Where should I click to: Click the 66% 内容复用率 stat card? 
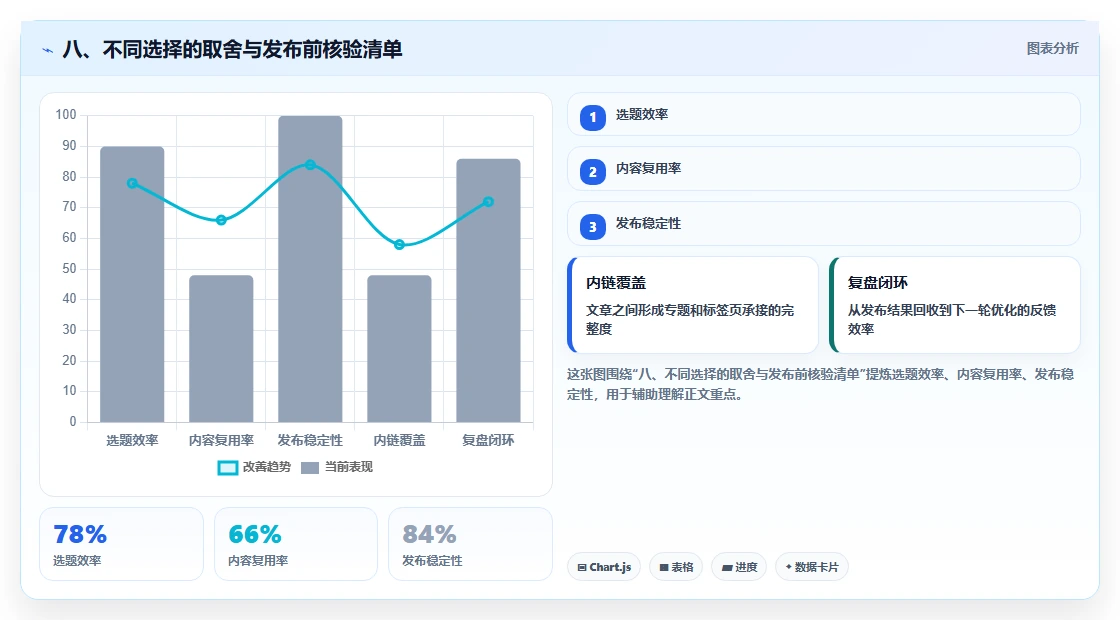coord(296,544)
